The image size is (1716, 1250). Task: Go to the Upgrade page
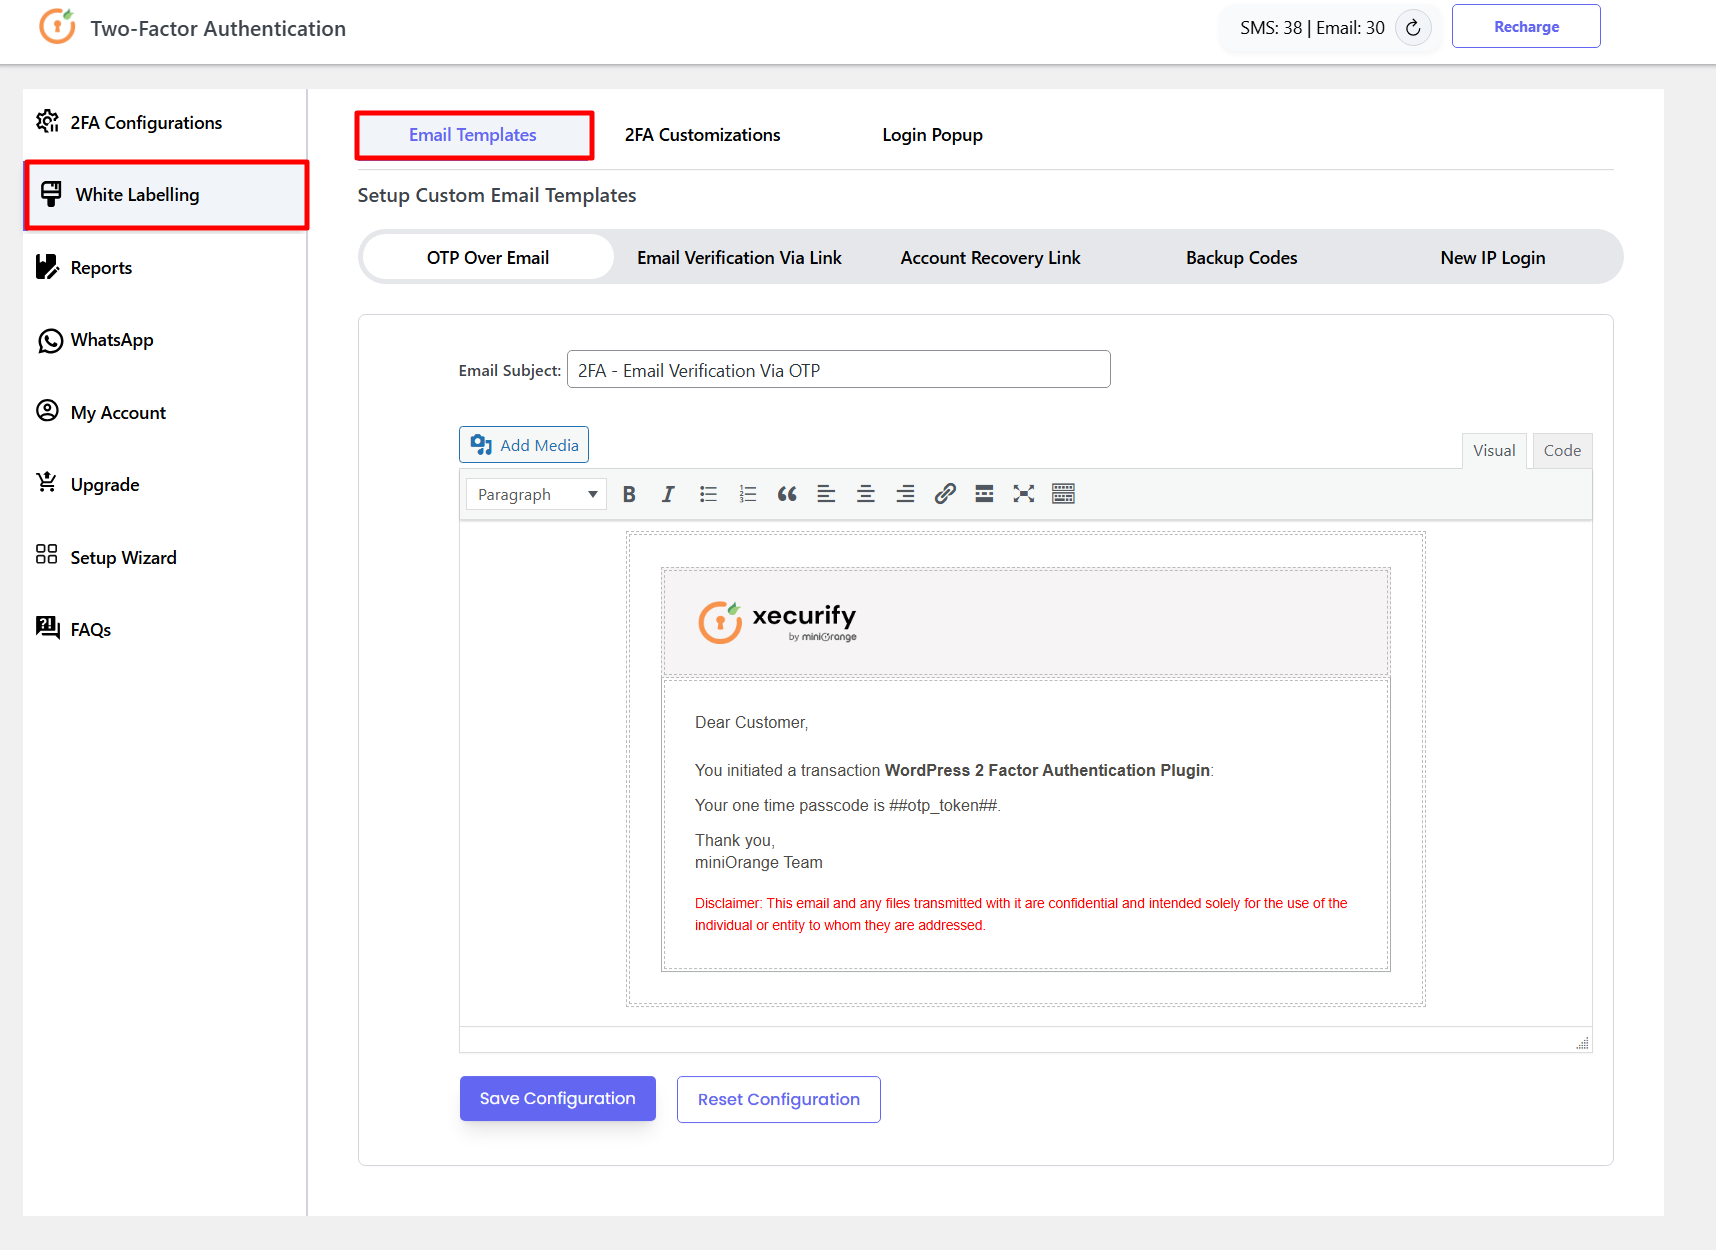pos(165,484)
